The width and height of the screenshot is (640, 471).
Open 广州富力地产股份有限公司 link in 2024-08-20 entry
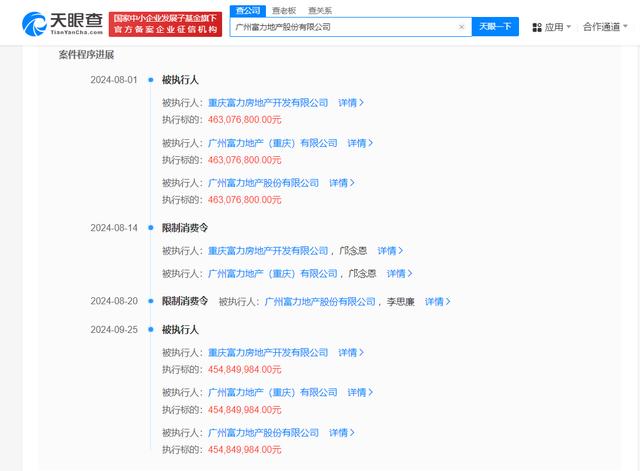coord(320,302)
